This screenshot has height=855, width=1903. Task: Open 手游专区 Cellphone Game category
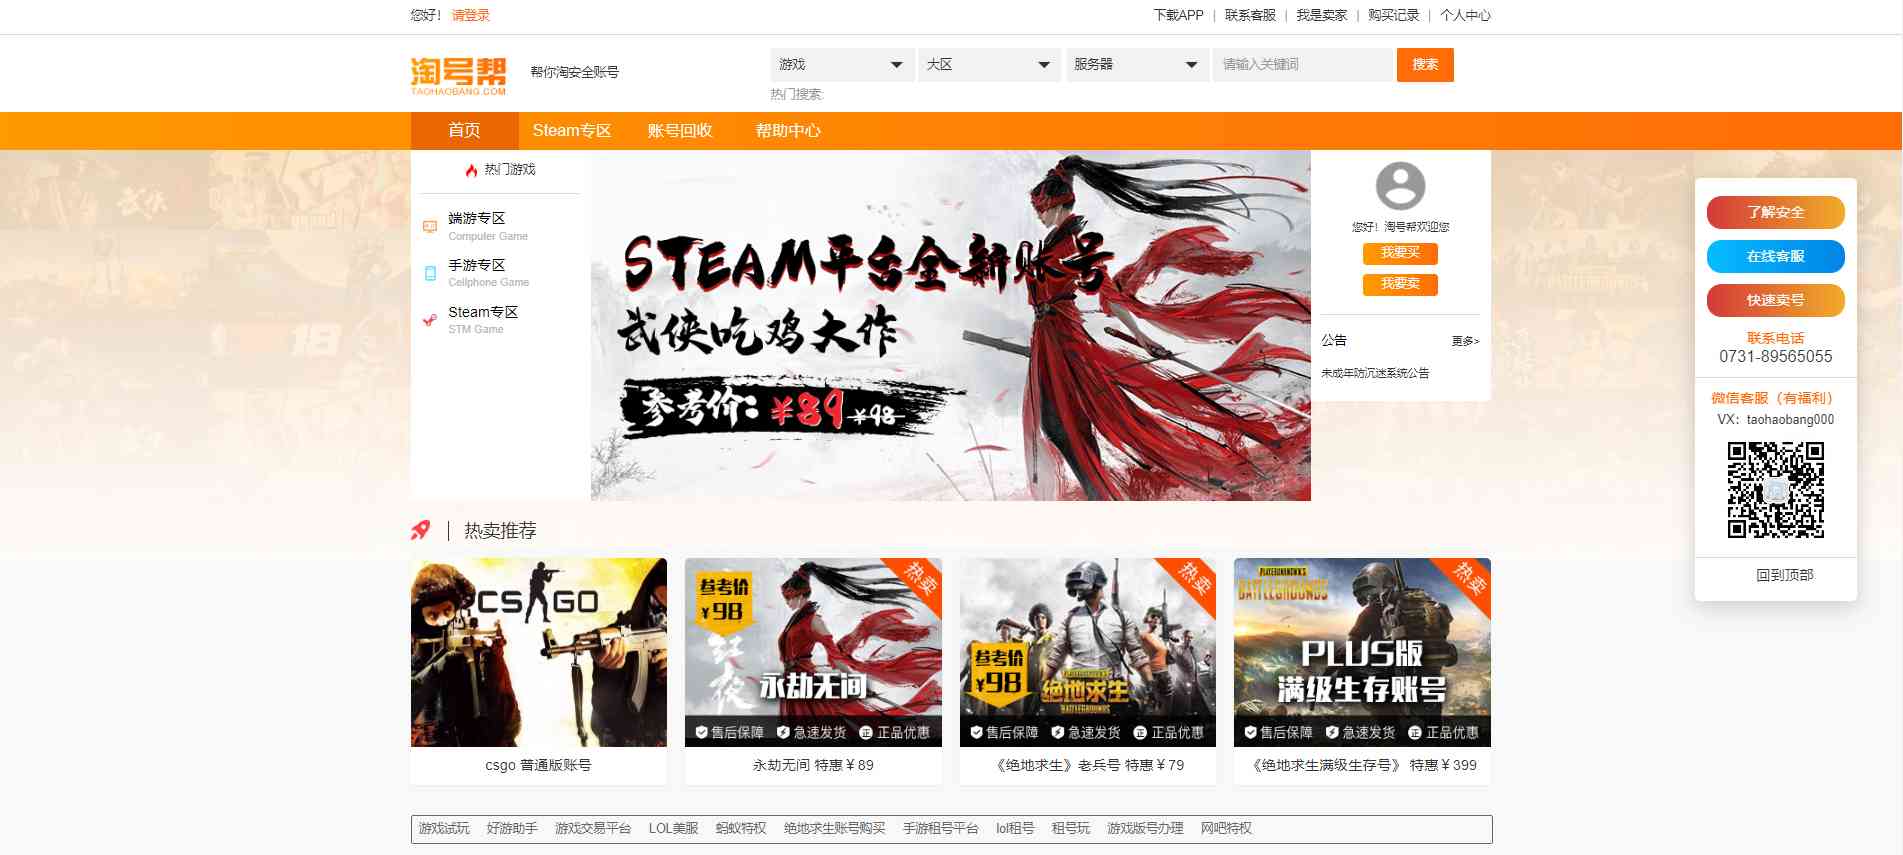(488, 273)
